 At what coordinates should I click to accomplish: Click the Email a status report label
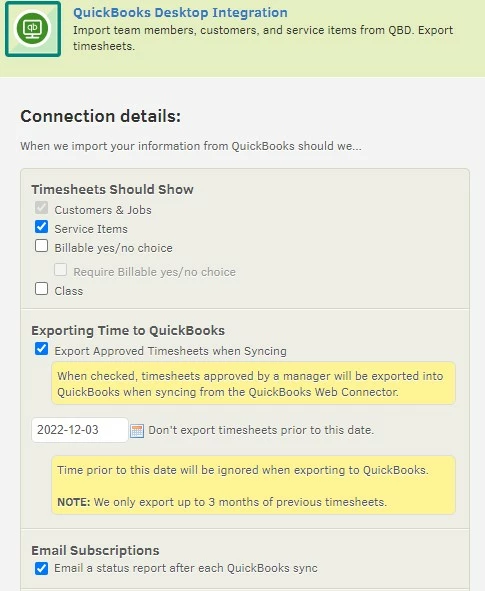point(186,568)
